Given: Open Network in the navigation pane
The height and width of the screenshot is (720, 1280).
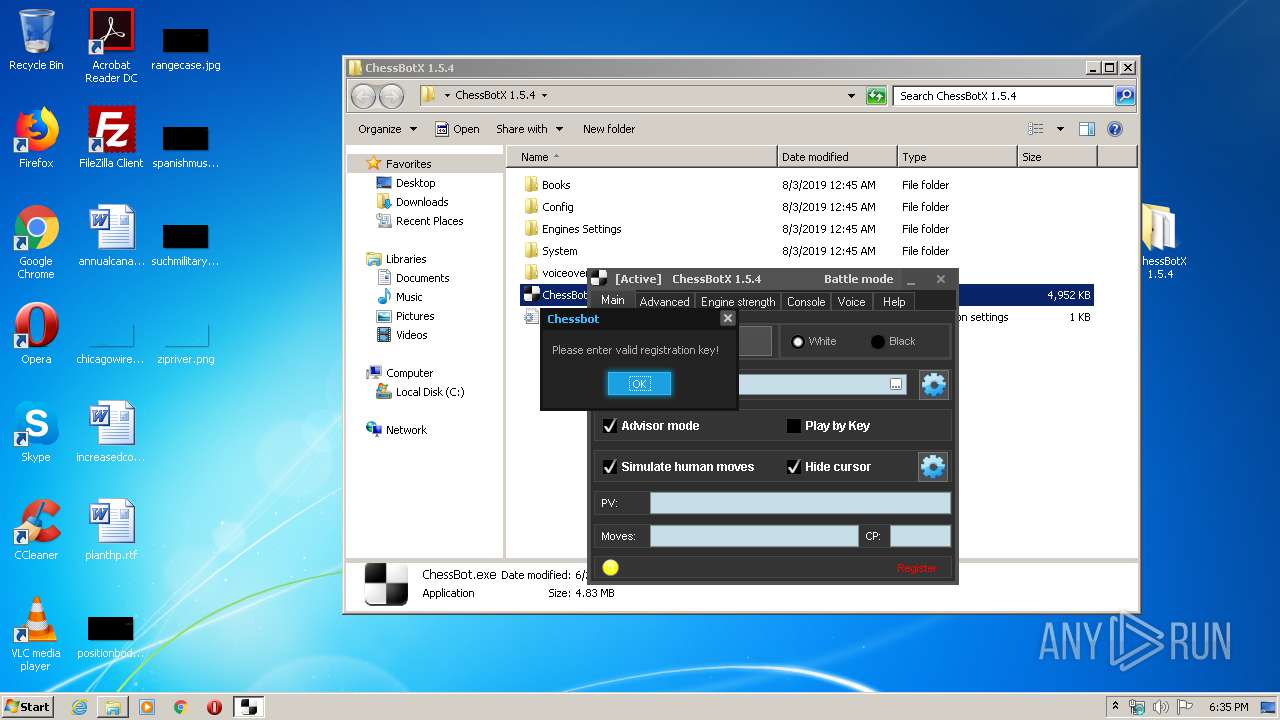Looking at the screenshot, I should click(406, 430).
